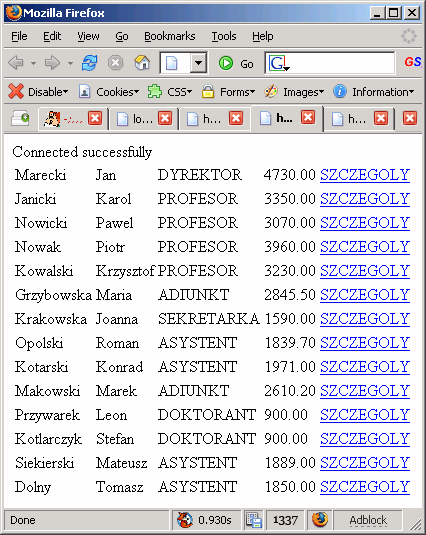Viewport: 426px width, 535px height.
Task: Open the address bar history dropdown arrow
Action: (x=199, y=63)
